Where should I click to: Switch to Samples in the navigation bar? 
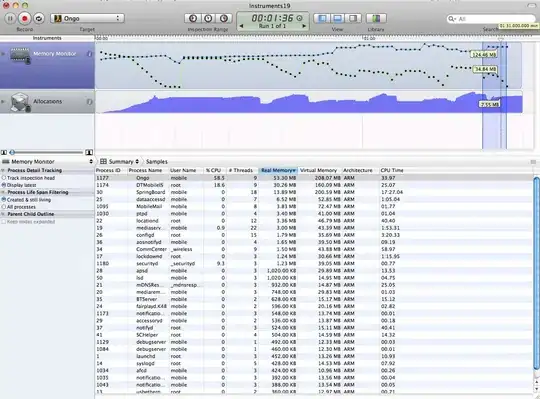click(157, 161)
